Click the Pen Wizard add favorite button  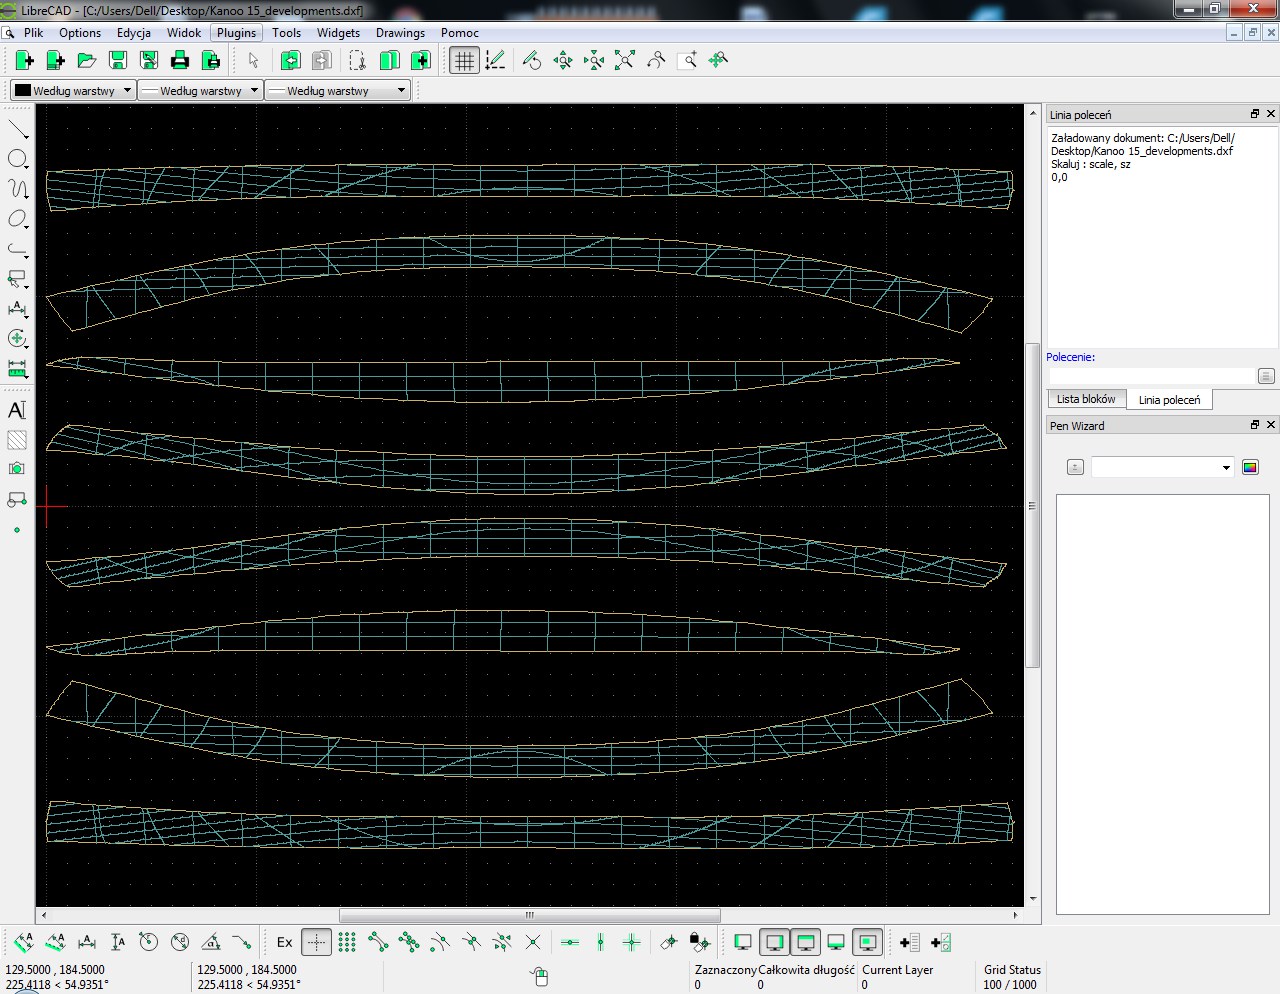pos(1075,467)
